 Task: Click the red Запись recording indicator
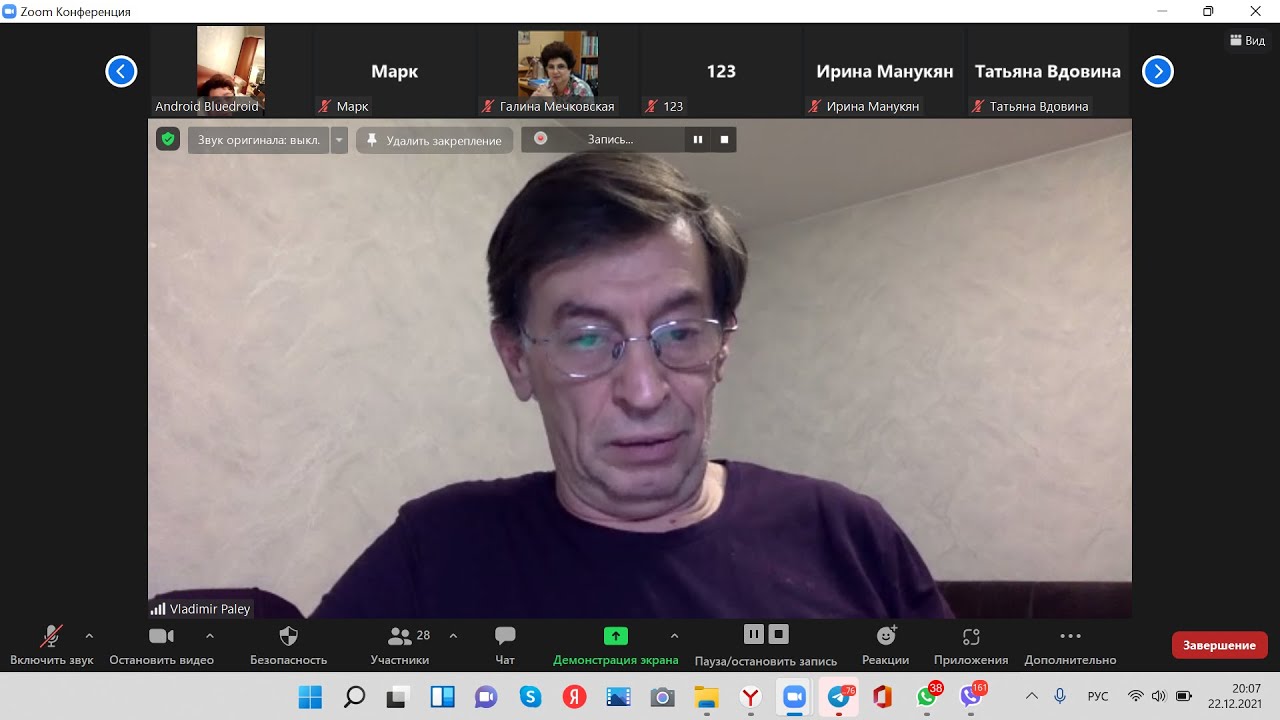(541, 139)
